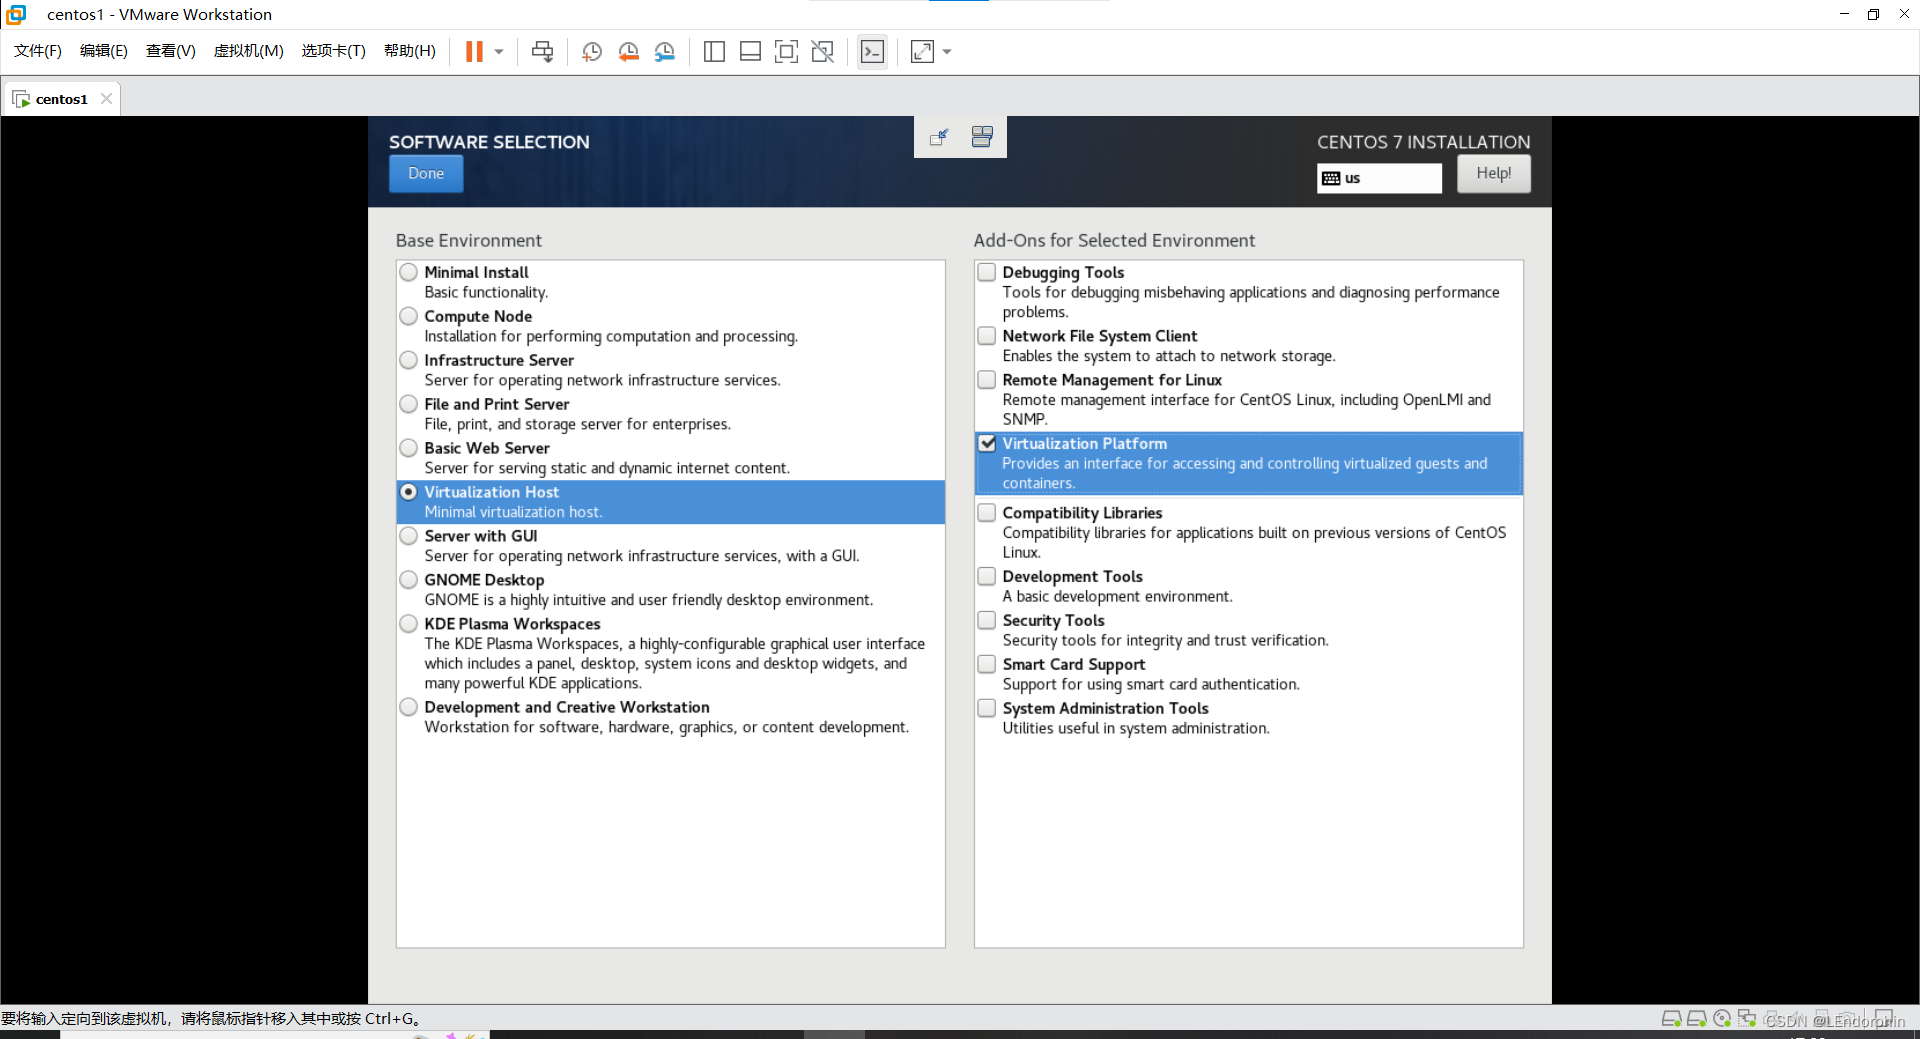The image size is (1920, 1039).
Task: Click the Done button
Action: tap(426, 173)
